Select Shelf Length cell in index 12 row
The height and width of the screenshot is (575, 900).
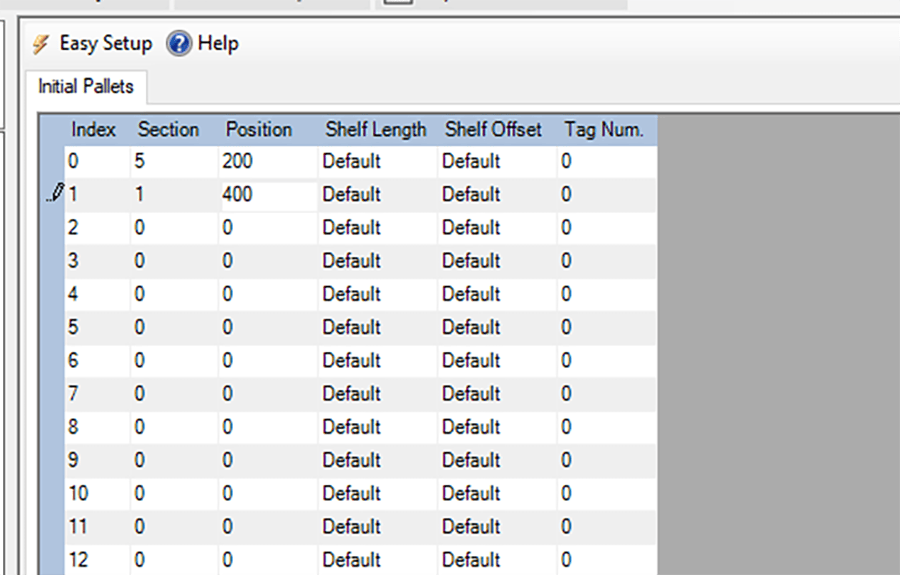pos(378,560)
